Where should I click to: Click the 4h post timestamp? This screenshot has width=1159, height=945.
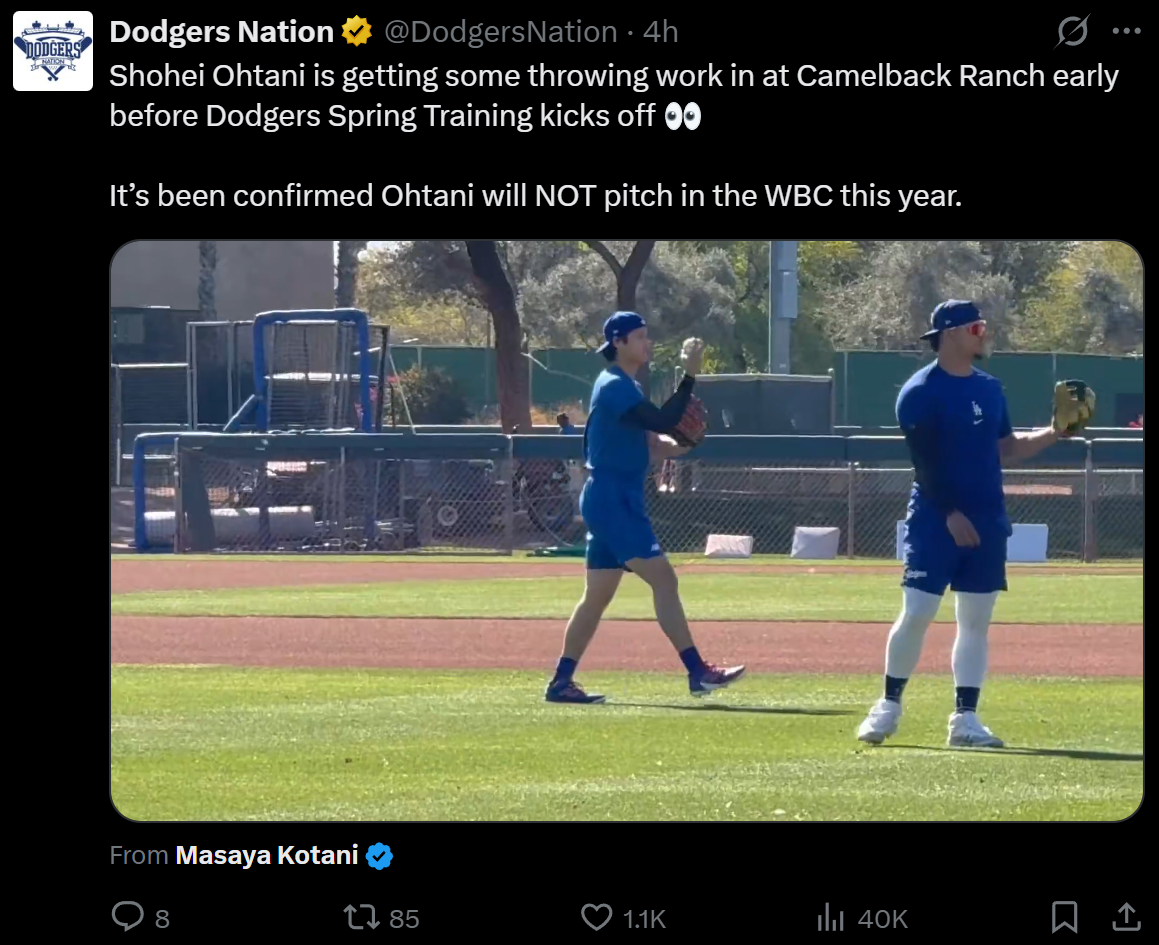661,32
